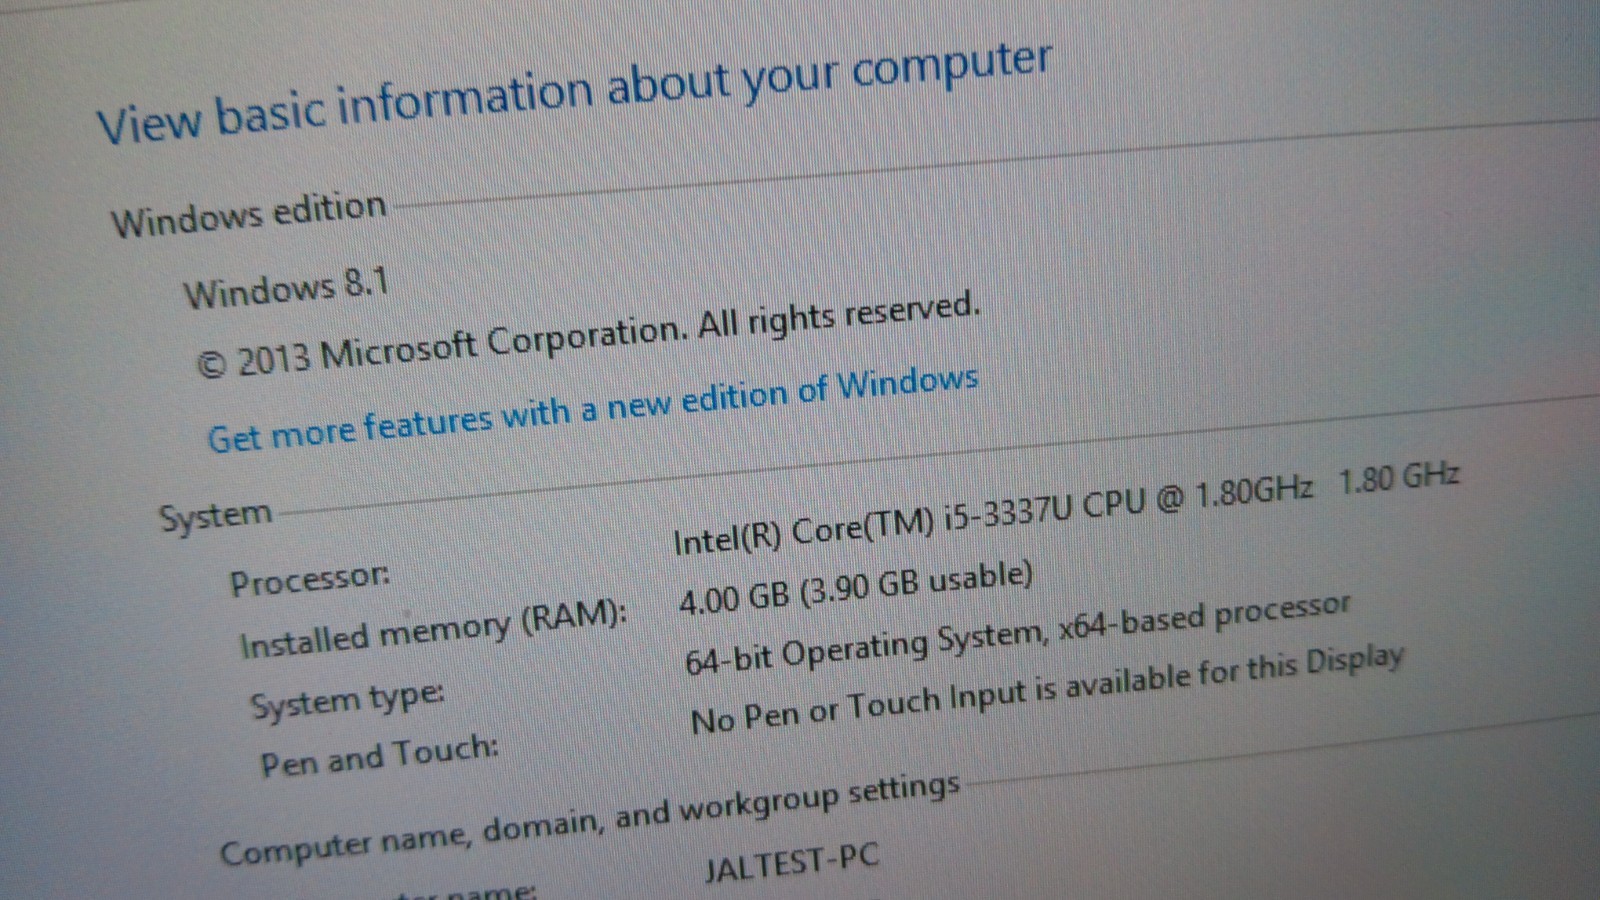Select the 'Installed memory (RAM):' label

click(433, 629)
